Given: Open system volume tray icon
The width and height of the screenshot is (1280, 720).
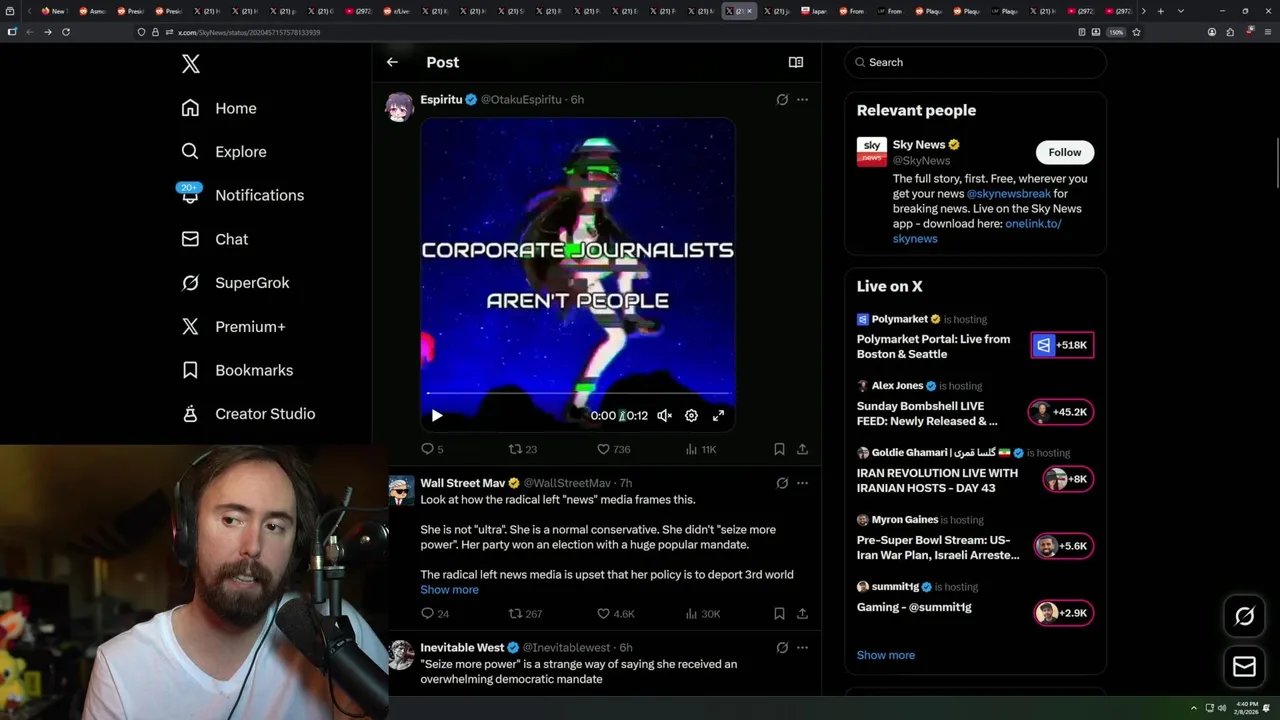Looking at the screenshot, I should click(1221, 708).
